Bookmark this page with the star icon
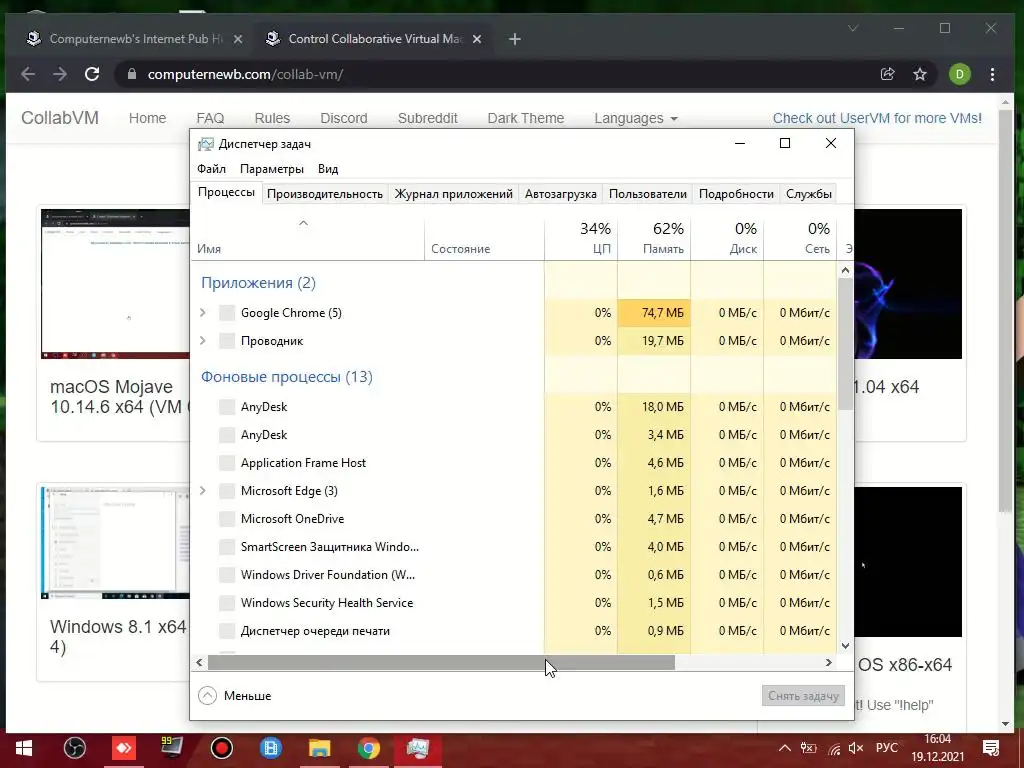The height and width of the screenshot is (768, 1024). coord(920,74)
